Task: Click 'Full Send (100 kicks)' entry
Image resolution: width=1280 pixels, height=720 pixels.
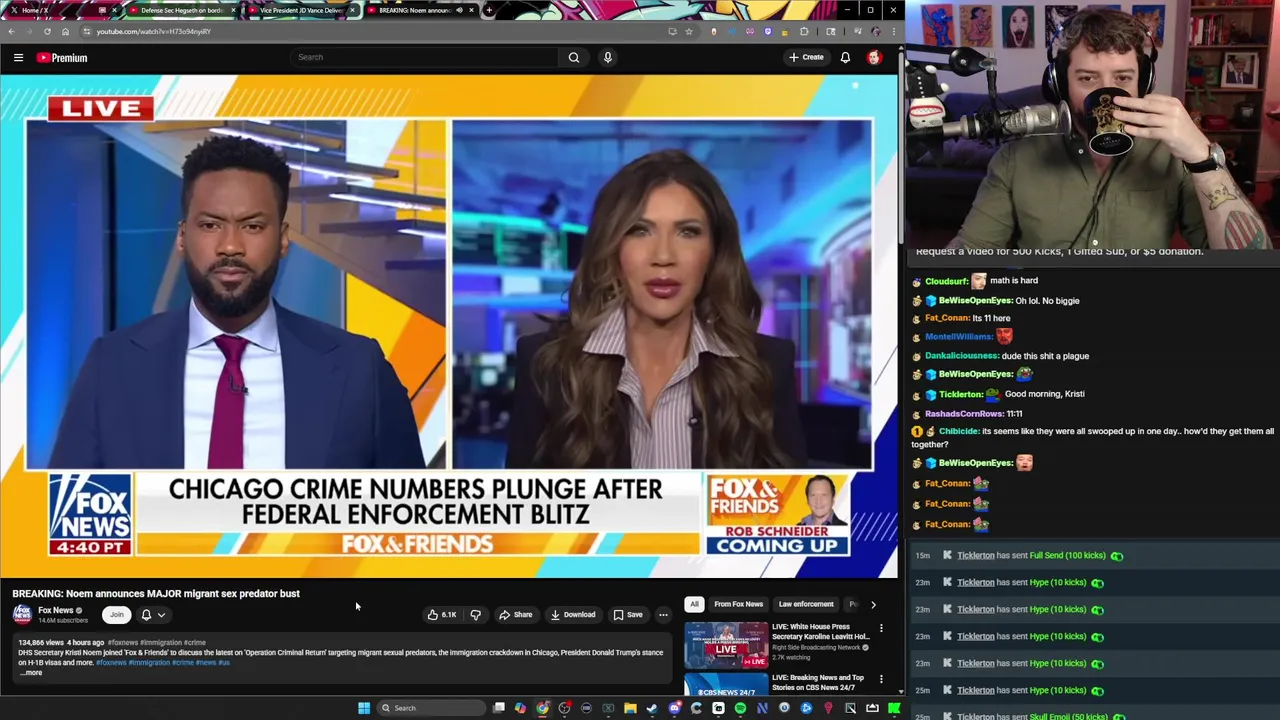Action: coord(1067,556)
